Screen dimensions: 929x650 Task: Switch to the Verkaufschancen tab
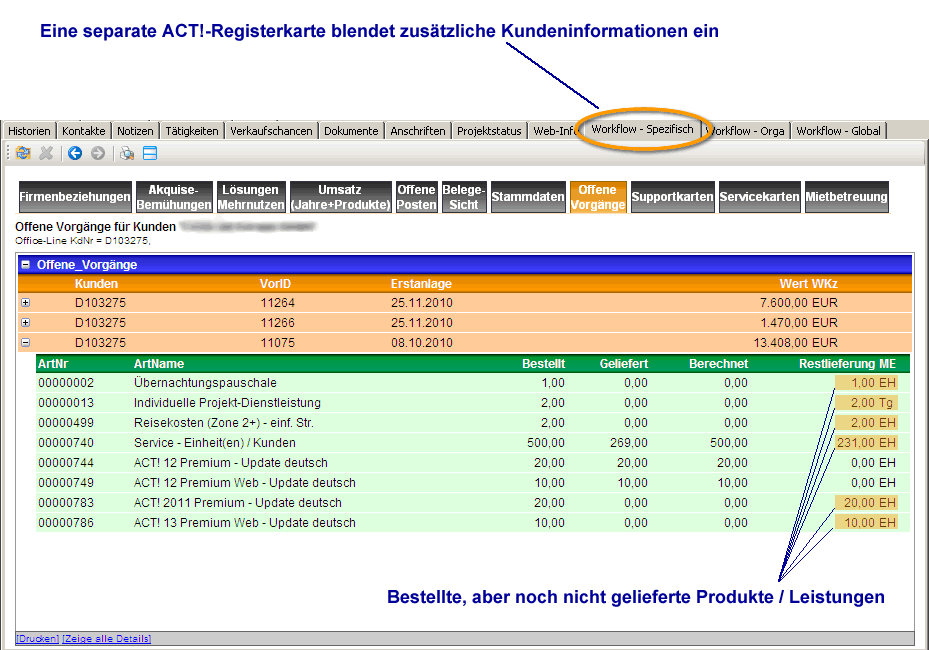pyautogui.click(x=271, y=131)
